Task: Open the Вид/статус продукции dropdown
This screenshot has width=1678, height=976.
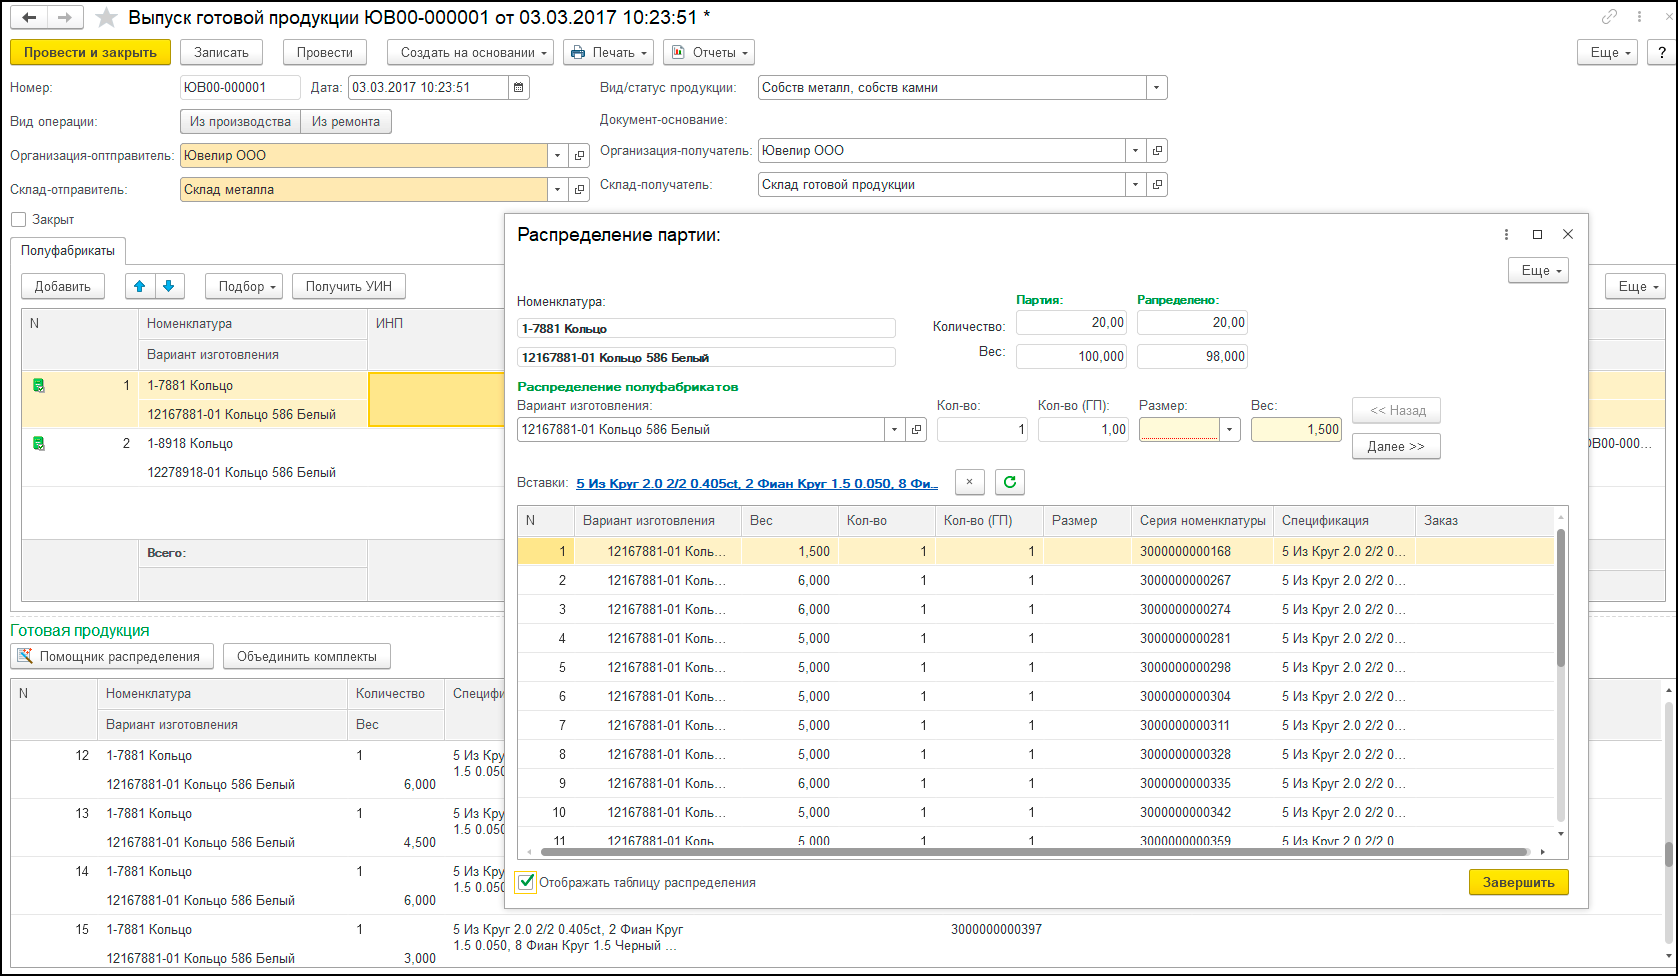Action: pyautogui.click(x=1156, y=88)
